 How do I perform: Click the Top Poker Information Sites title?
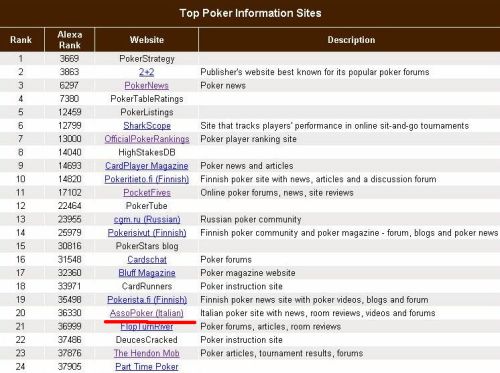click(x=250, y=13)
